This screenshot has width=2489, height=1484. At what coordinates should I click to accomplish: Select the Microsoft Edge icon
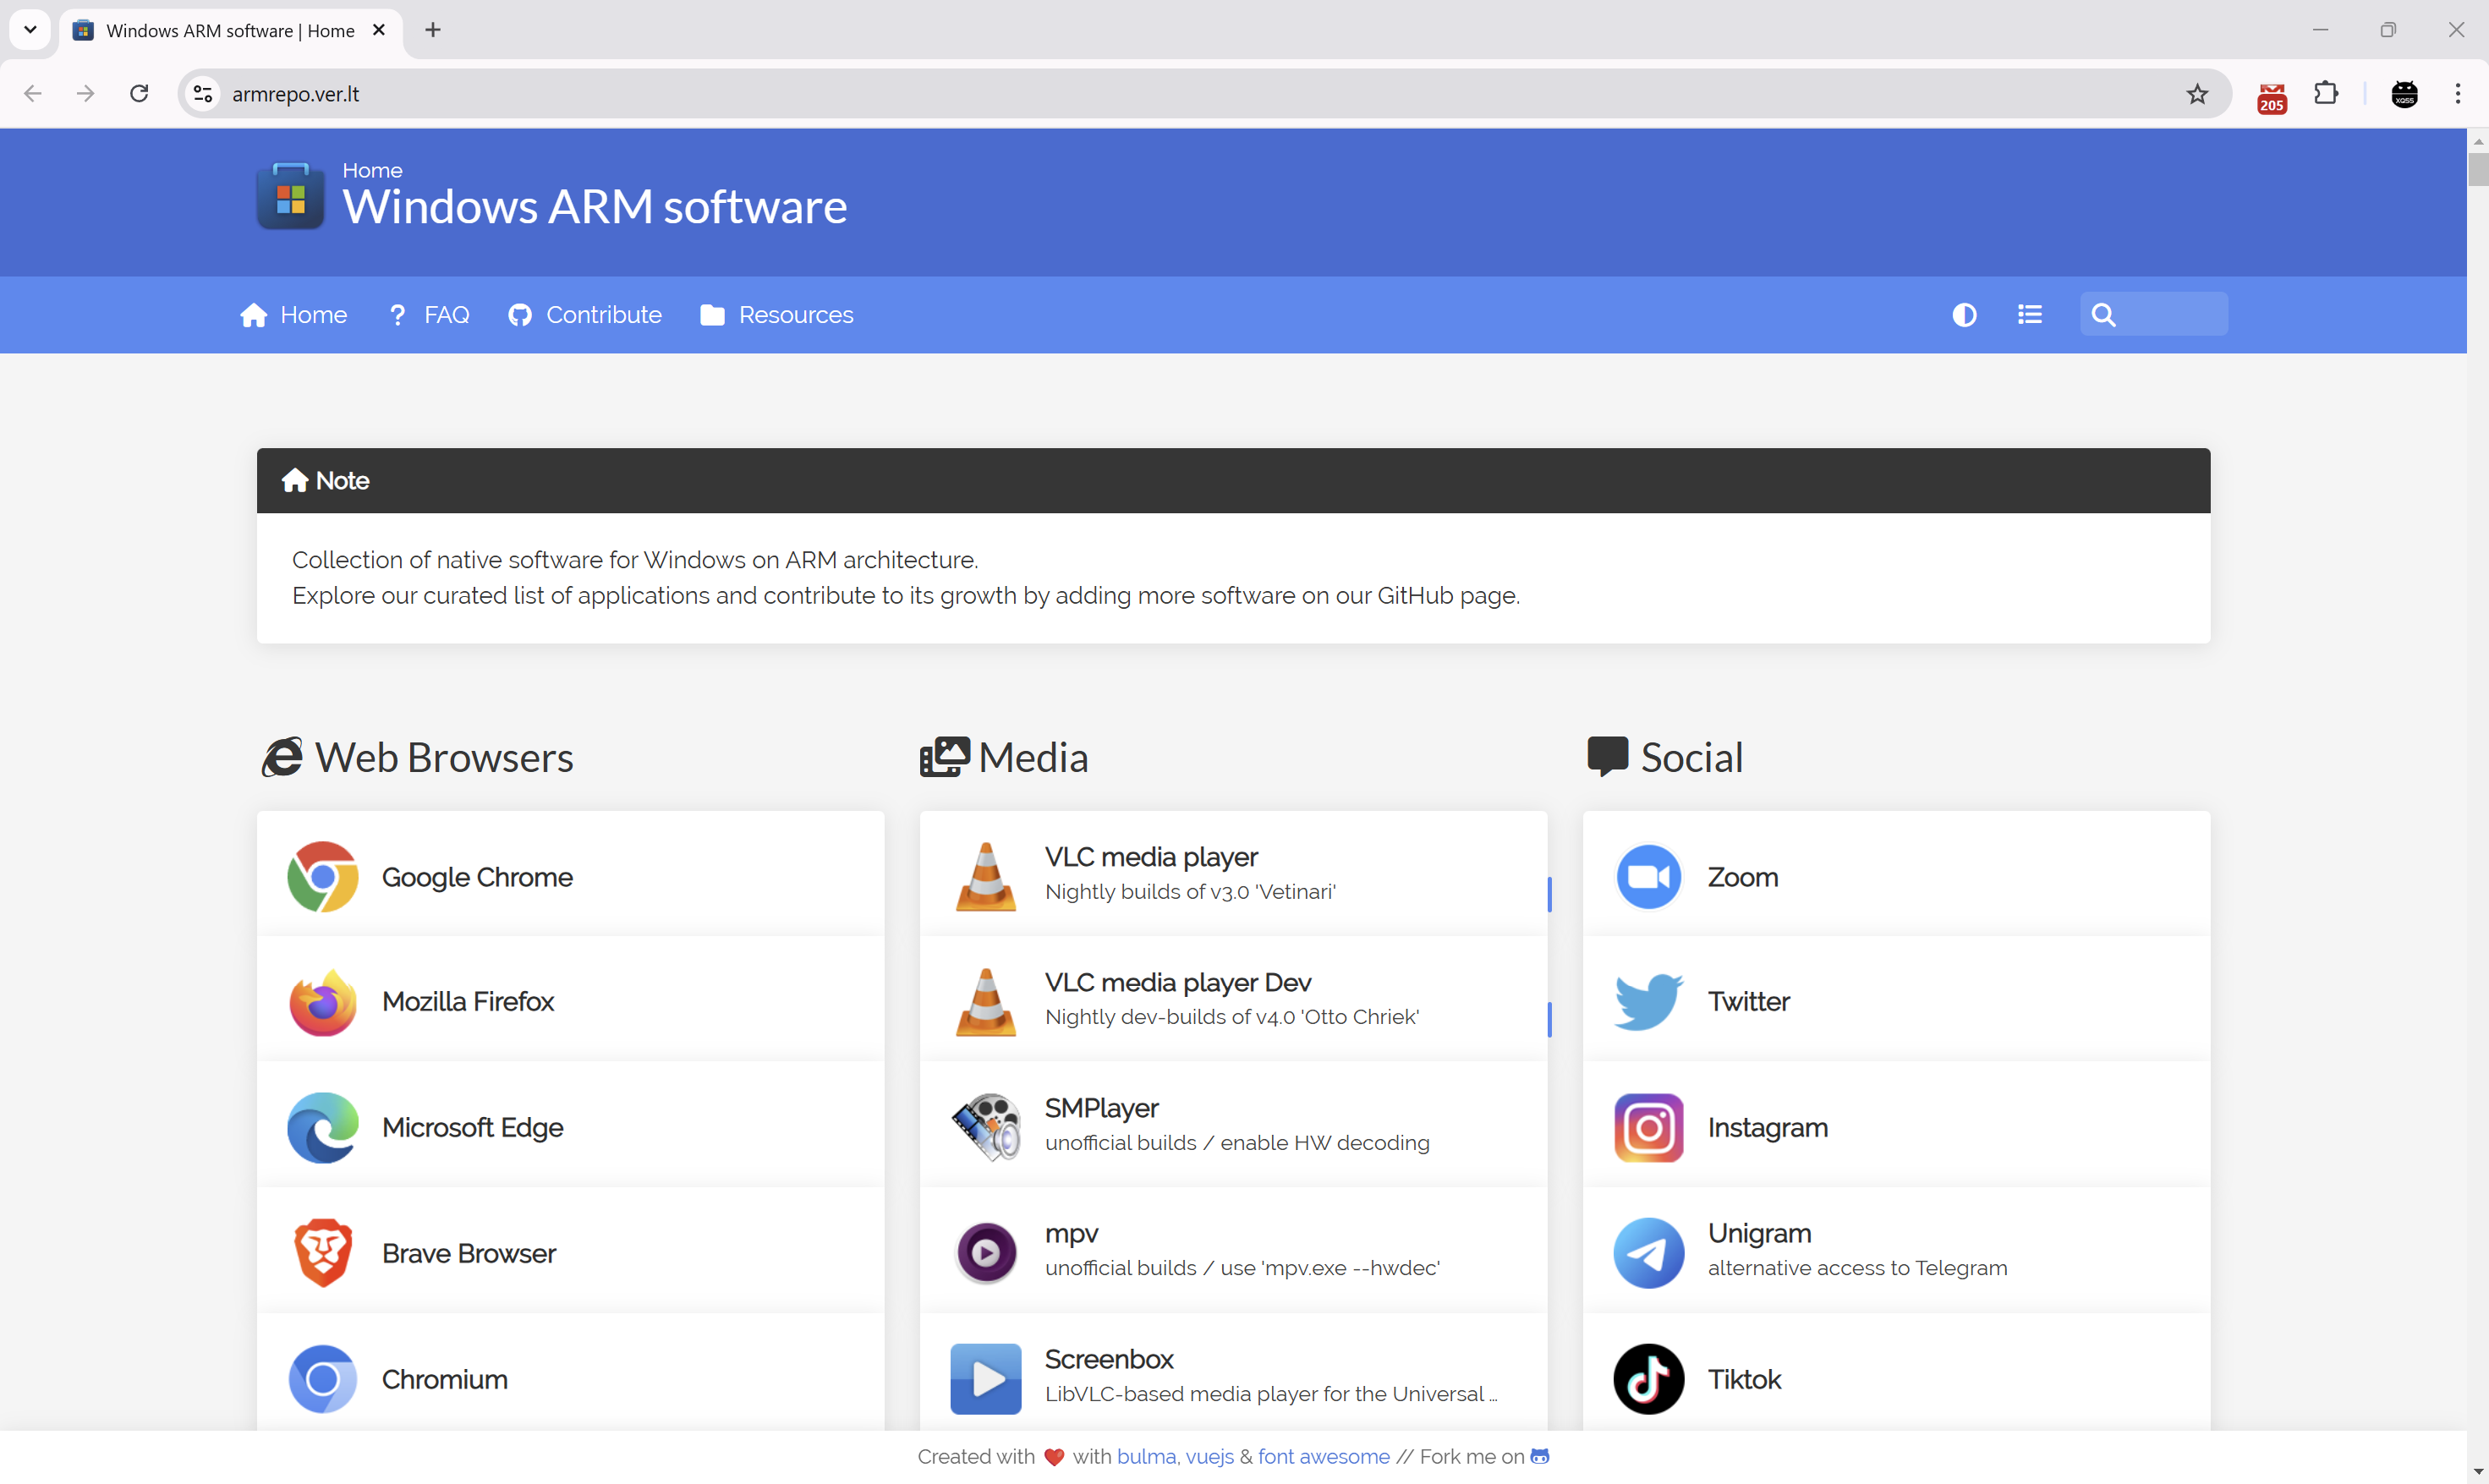(x=322, y=1127)
